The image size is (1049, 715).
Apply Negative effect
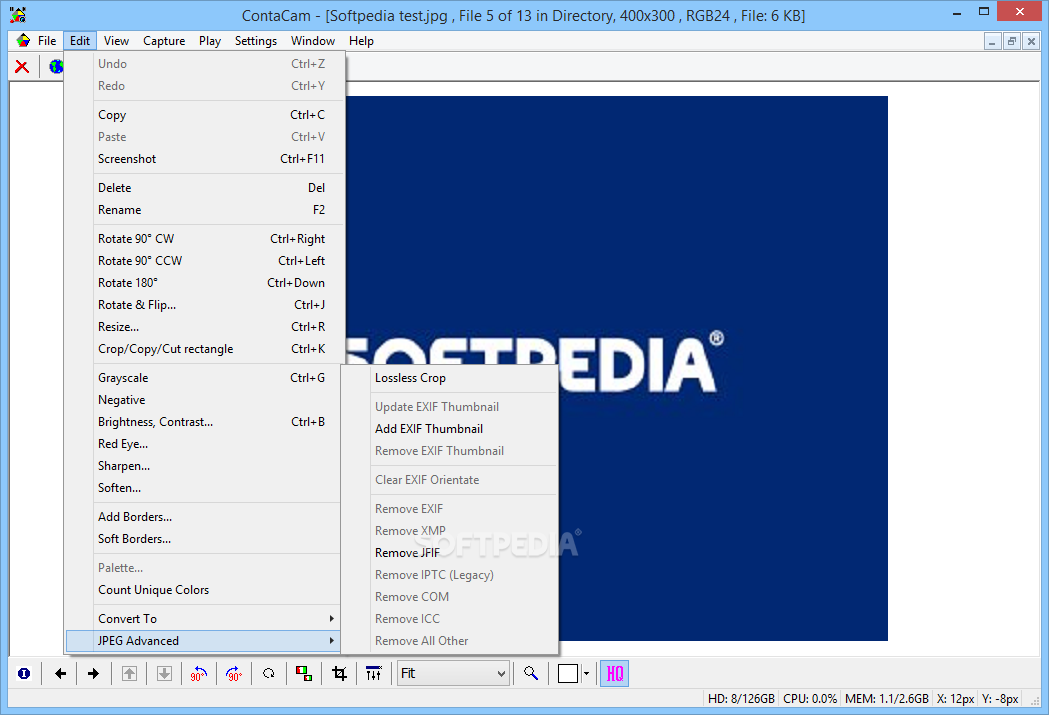[203, 400]
